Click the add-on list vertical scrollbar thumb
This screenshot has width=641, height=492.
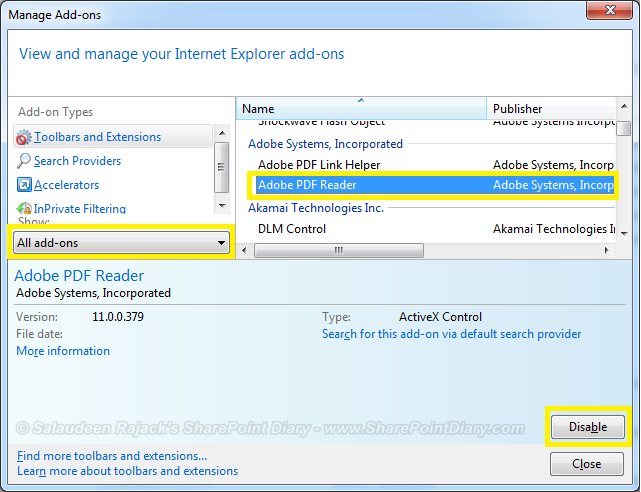coord(624,128)
